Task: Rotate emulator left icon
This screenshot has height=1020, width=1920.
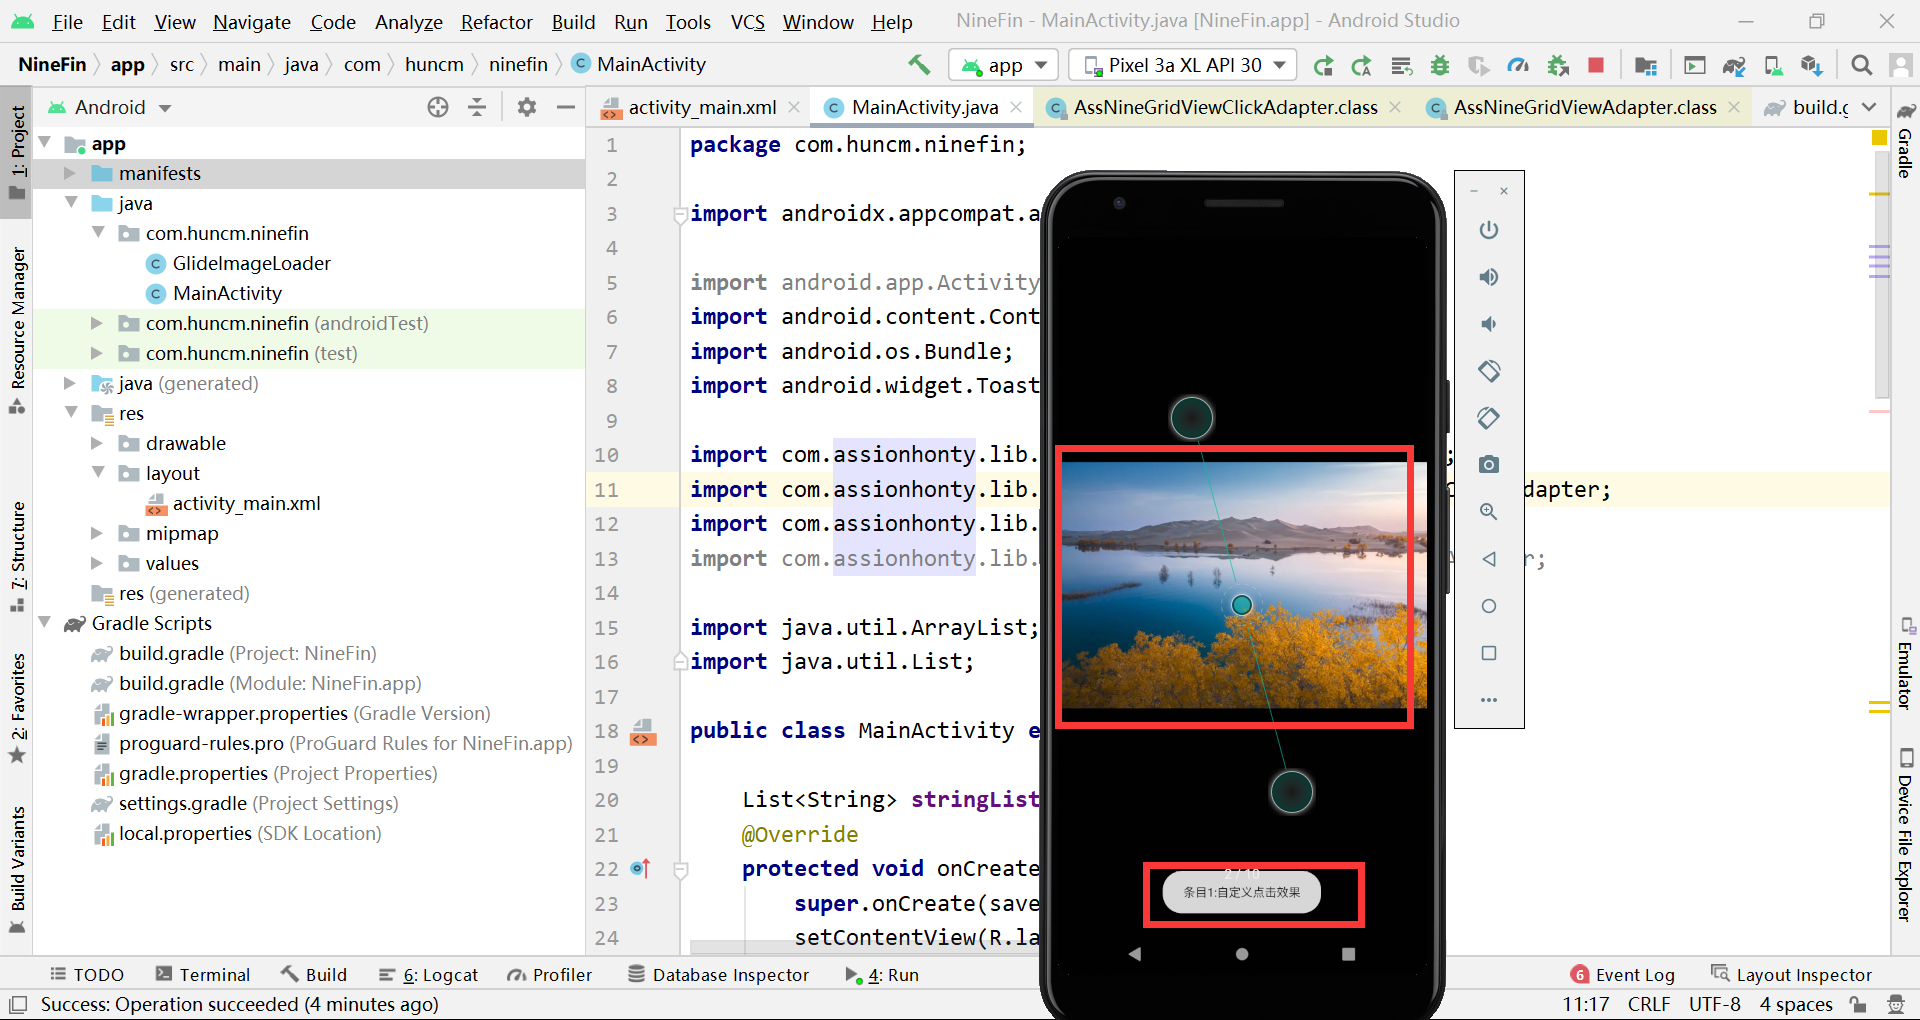Action: pyautogui.click(x=1489, y=371)
